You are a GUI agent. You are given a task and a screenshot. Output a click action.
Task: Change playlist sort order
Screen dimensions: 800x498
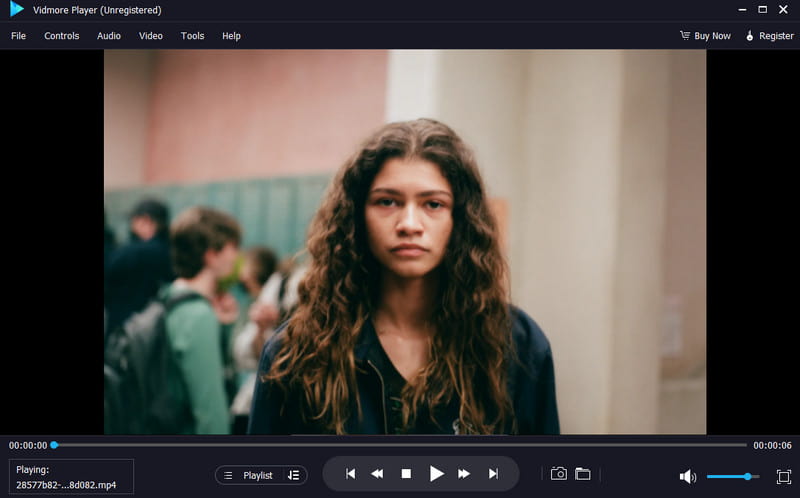(x=293, y=475)
